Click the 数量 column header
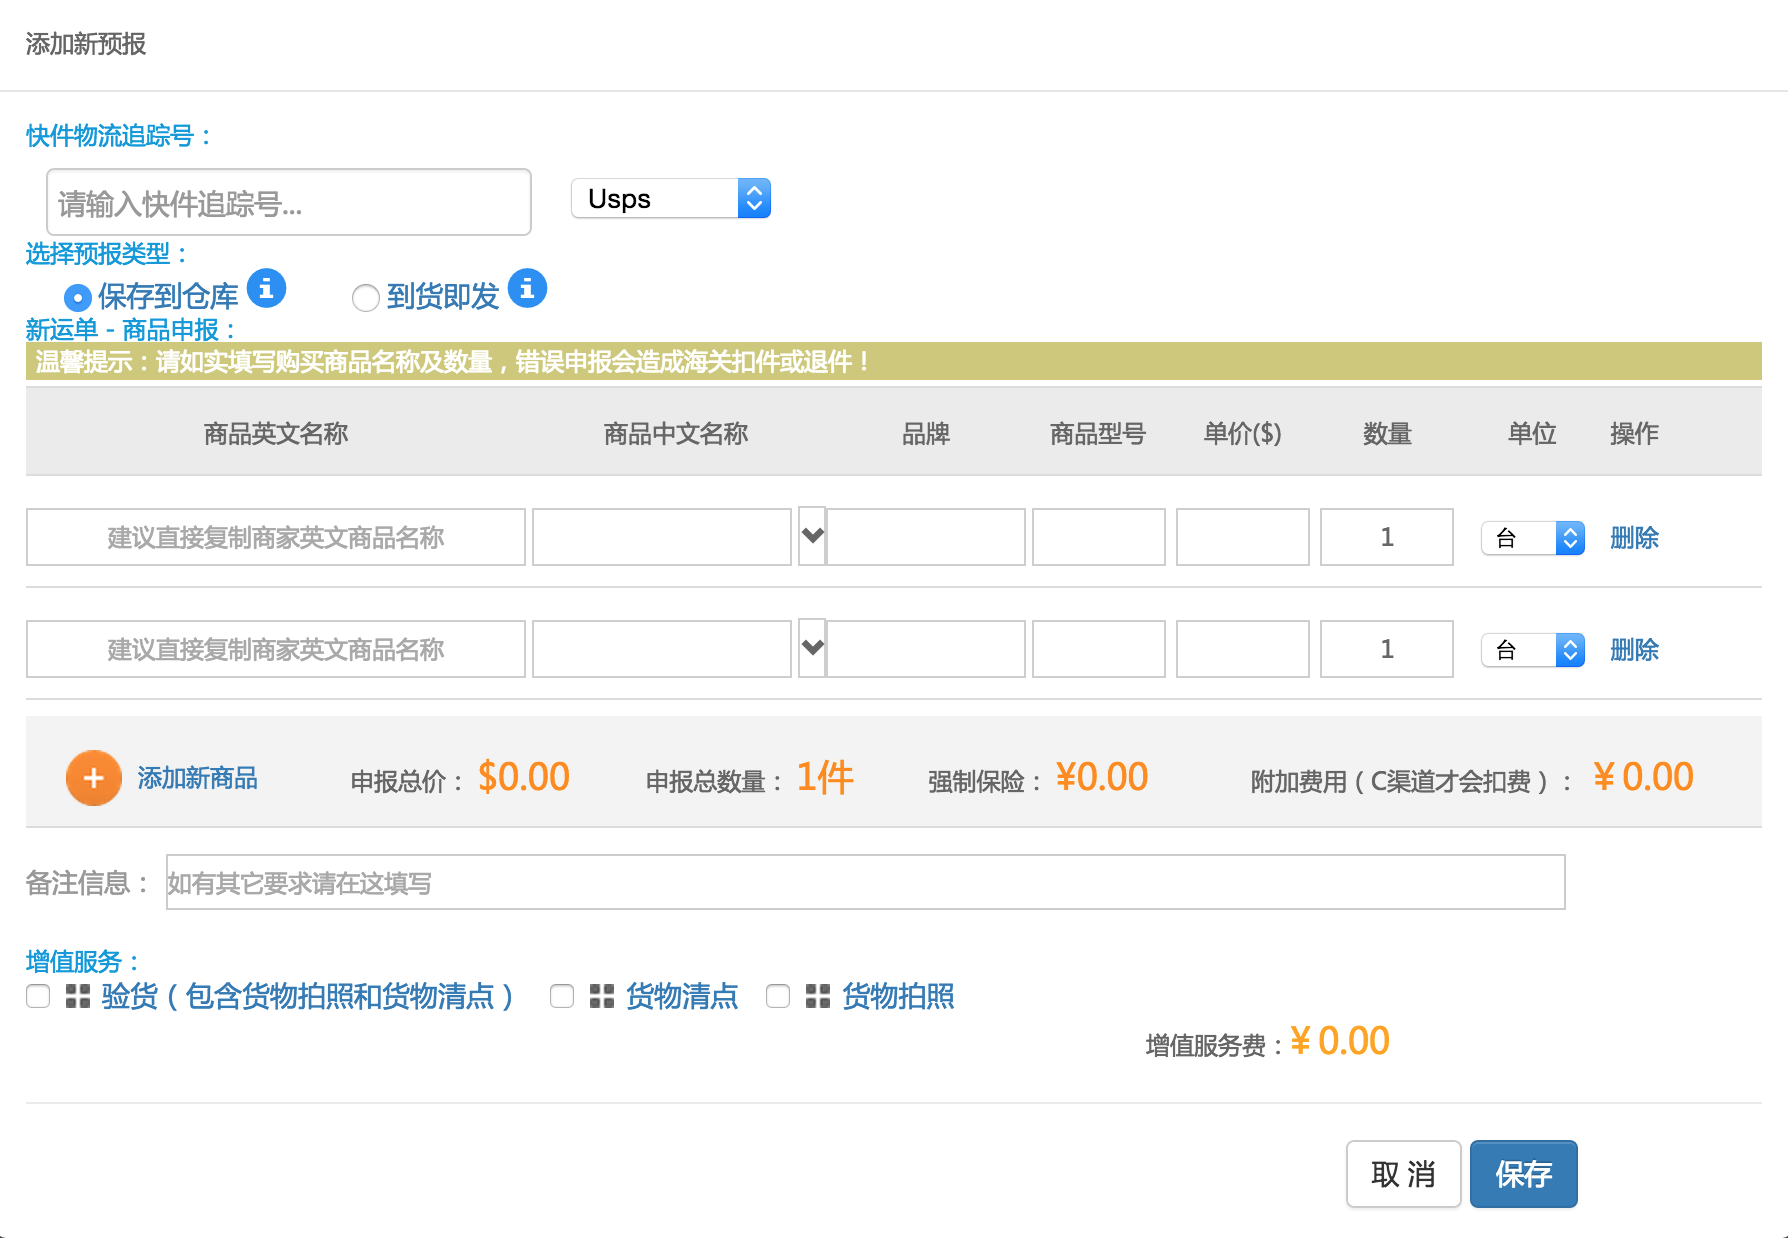Viewport: 1788px width, 1238px height. click(1387, 433)
